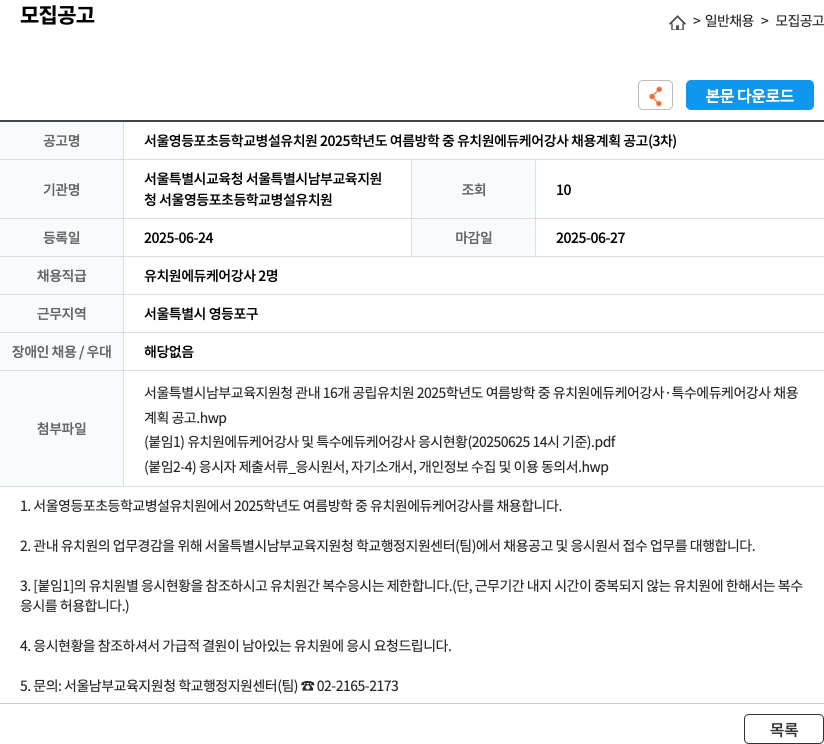Select deadline date 2025-06-27
The image size is (824, 744).
[x=591, y=238]
